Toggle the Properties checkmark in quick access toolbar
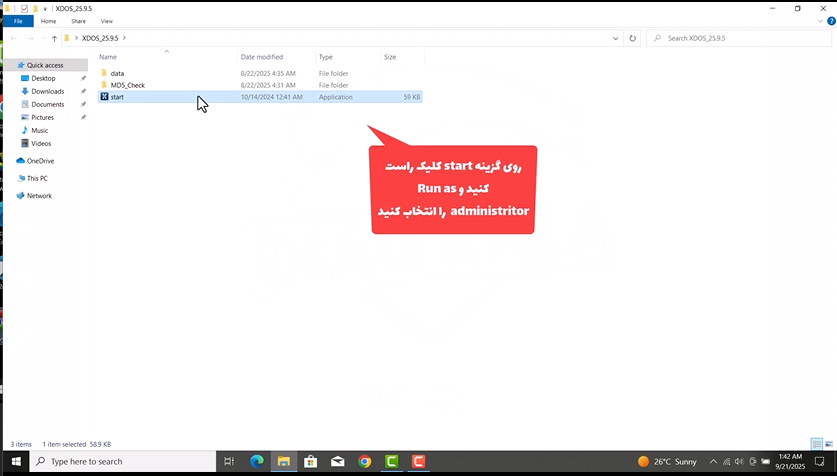 point(24,8)
